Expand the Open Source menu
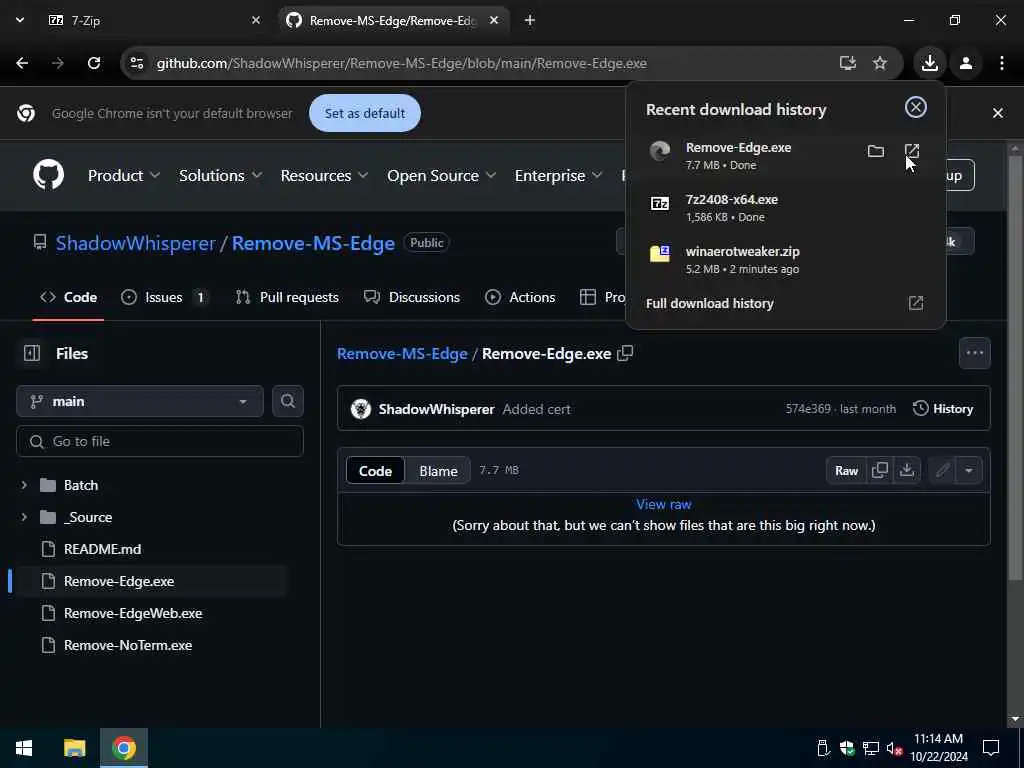 click(441, 176)
